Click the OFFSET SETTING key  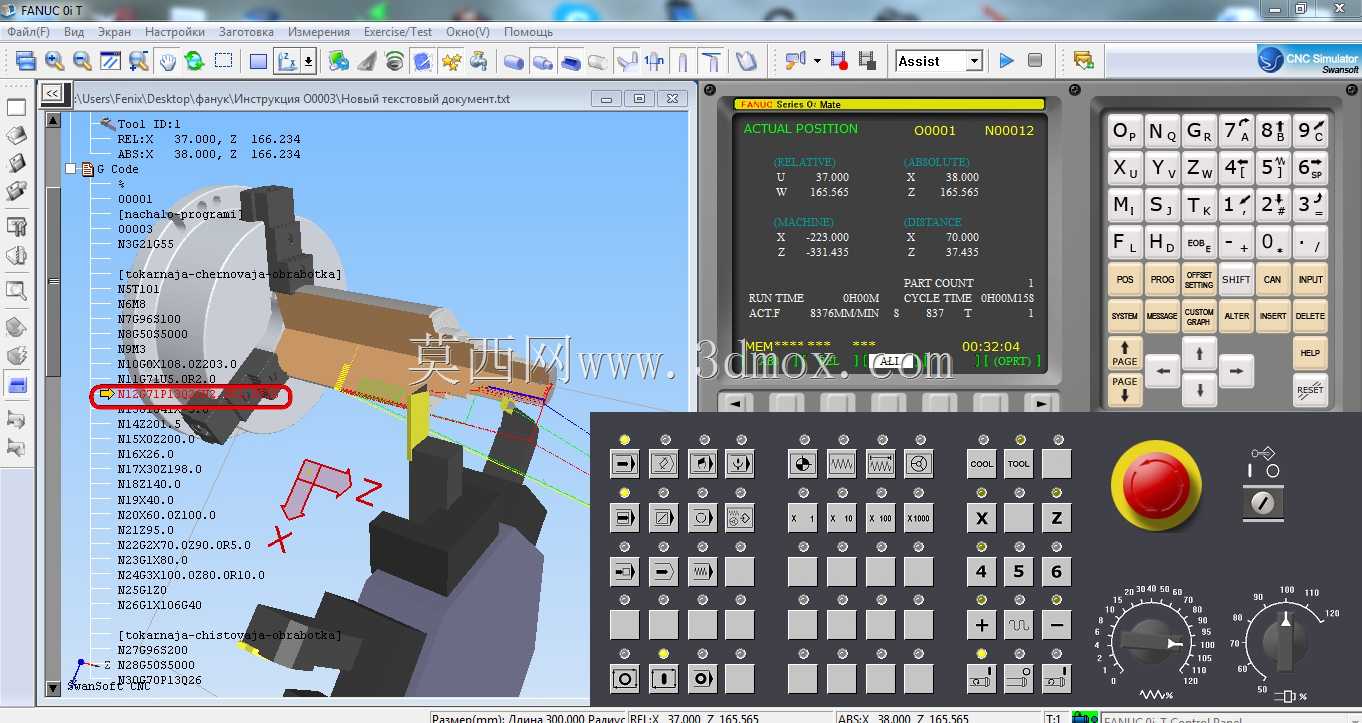[x=1199, y=280]
